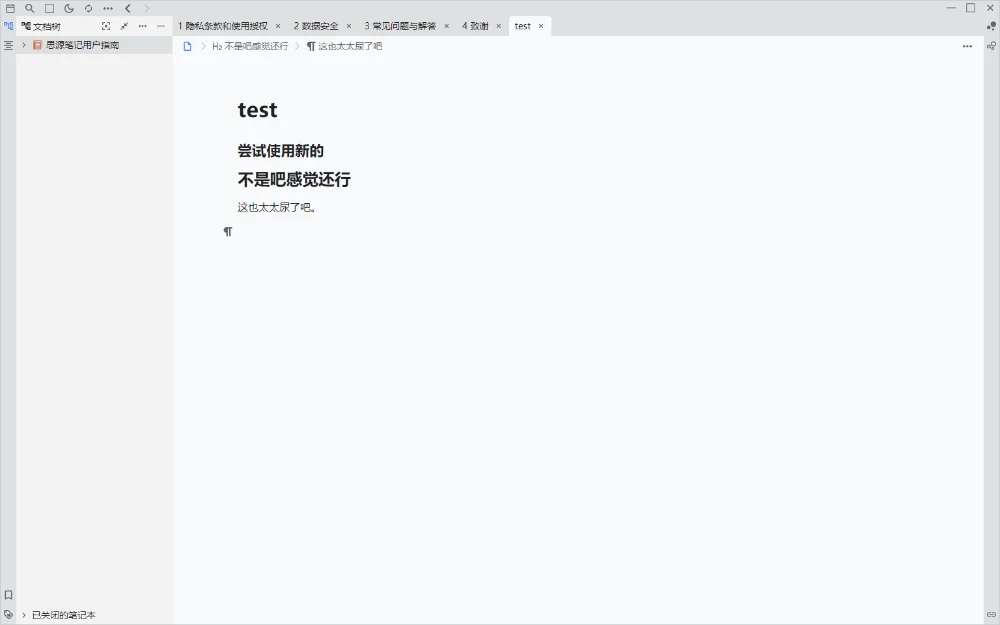Open the tags panel icon
Image resolution: width=1000 pixels, height=625 pixels.
(8, 615)
